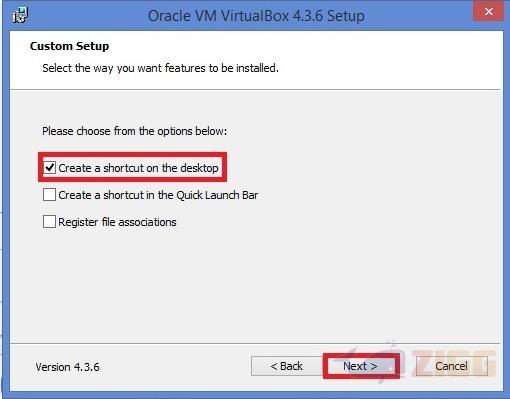510x399 pixels.
Task: Enable the Quick Launch Bar shortcut checkbox
Action: [x=49, y=194]
